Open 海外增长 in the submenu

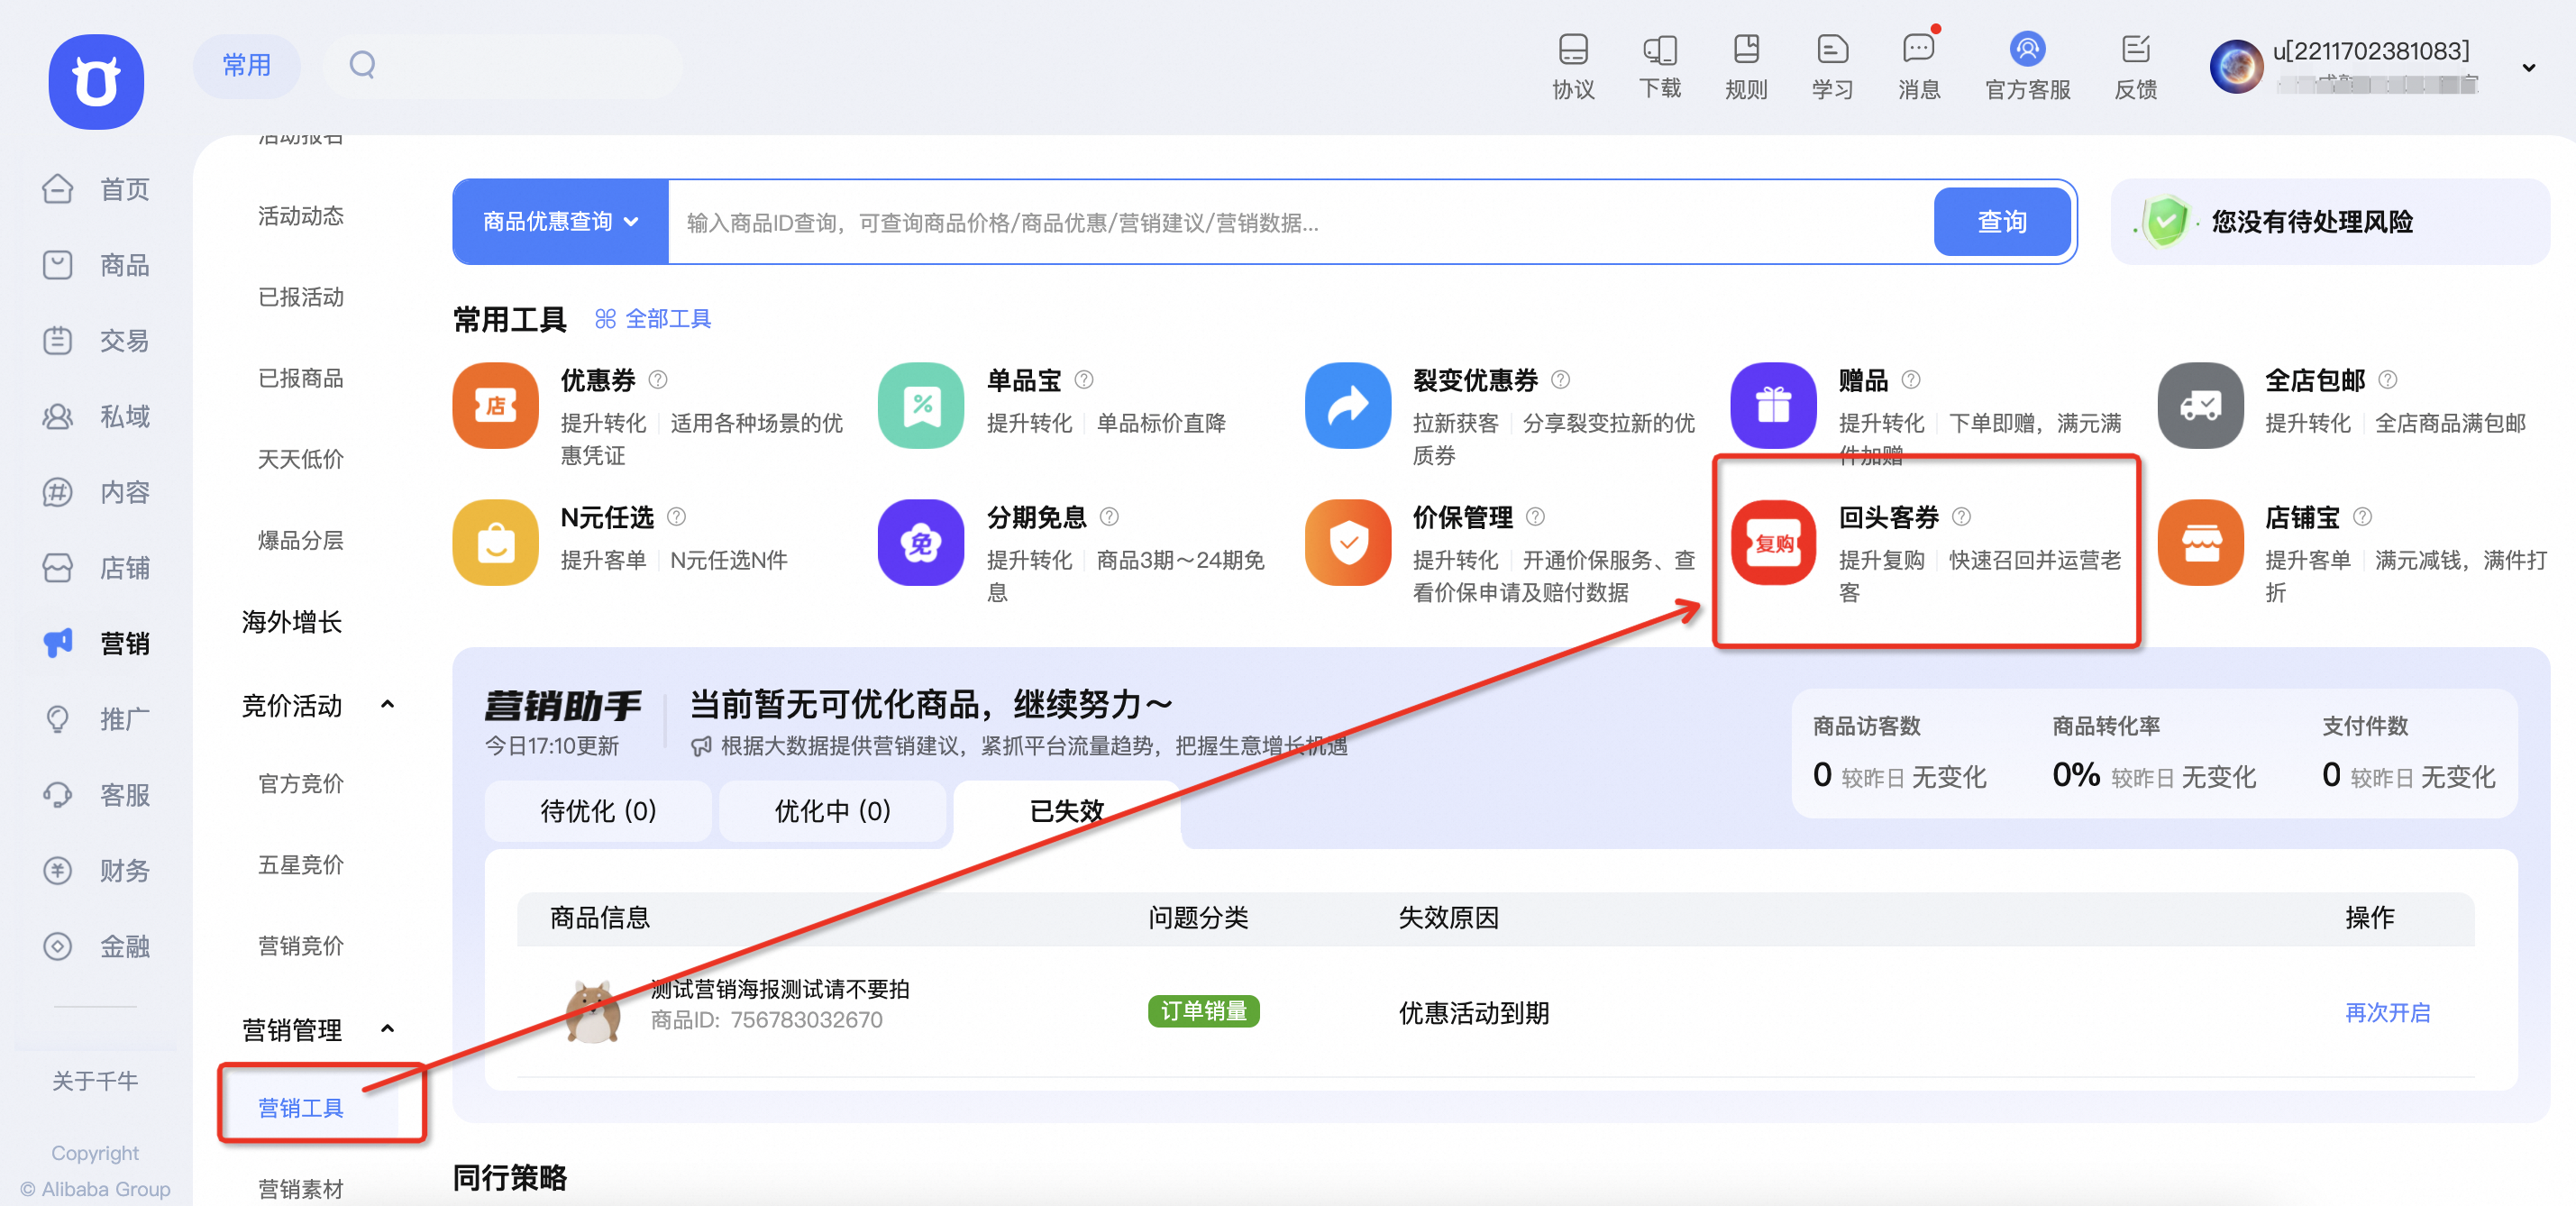(292, 622)
